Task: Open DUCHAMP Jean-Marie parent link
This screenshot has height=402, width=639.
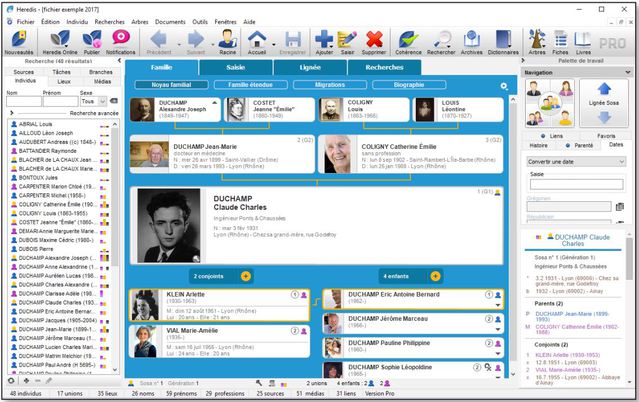Action: click(x=572, y=317)
